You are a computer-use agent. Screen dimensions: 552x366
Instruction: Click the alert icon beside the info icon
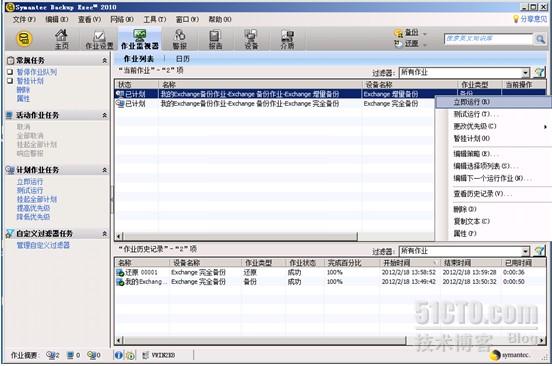click(x=130, y=355)
